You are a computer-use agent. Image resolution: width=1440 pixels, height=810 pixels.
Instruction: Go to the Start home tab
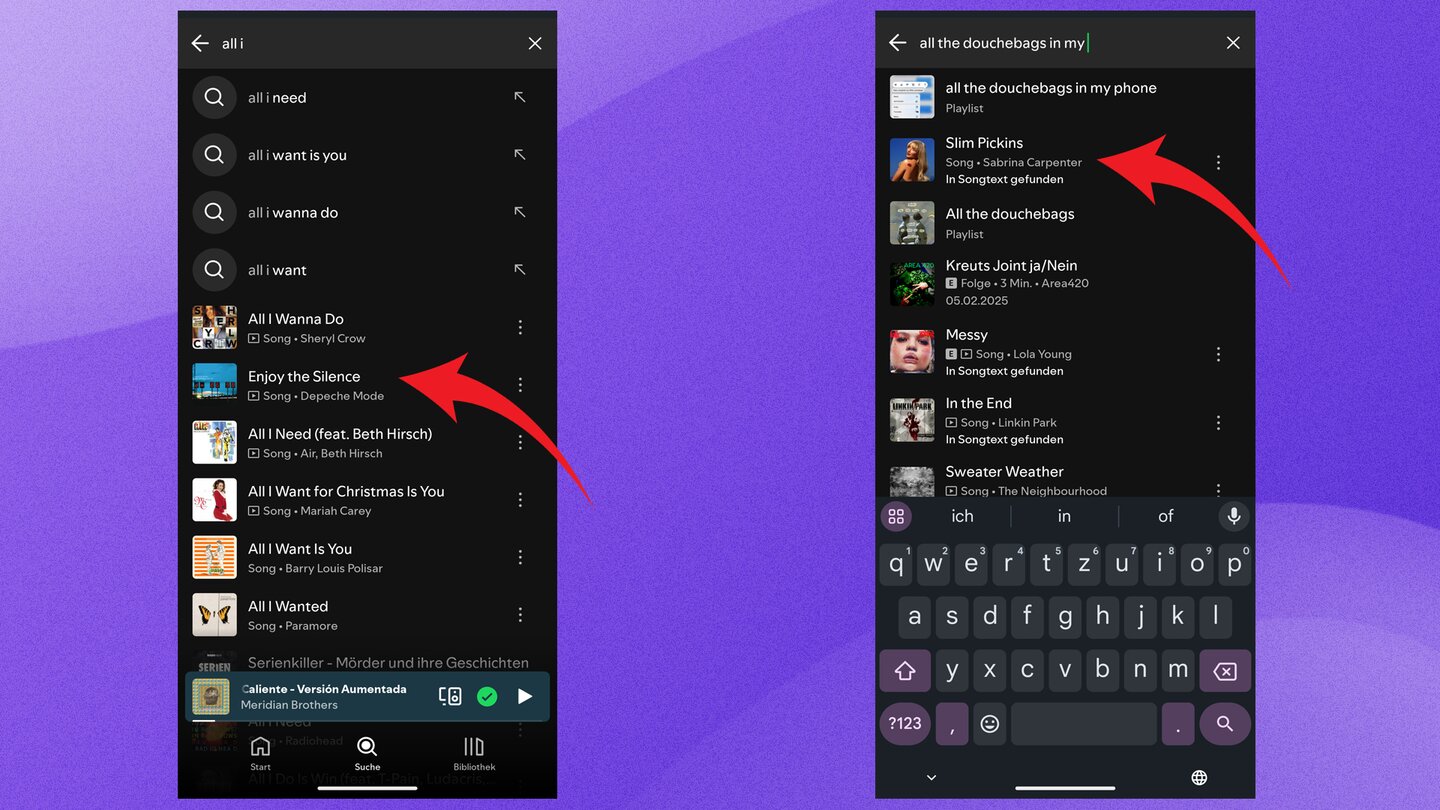pyautogui.click(x=260, y=753)
